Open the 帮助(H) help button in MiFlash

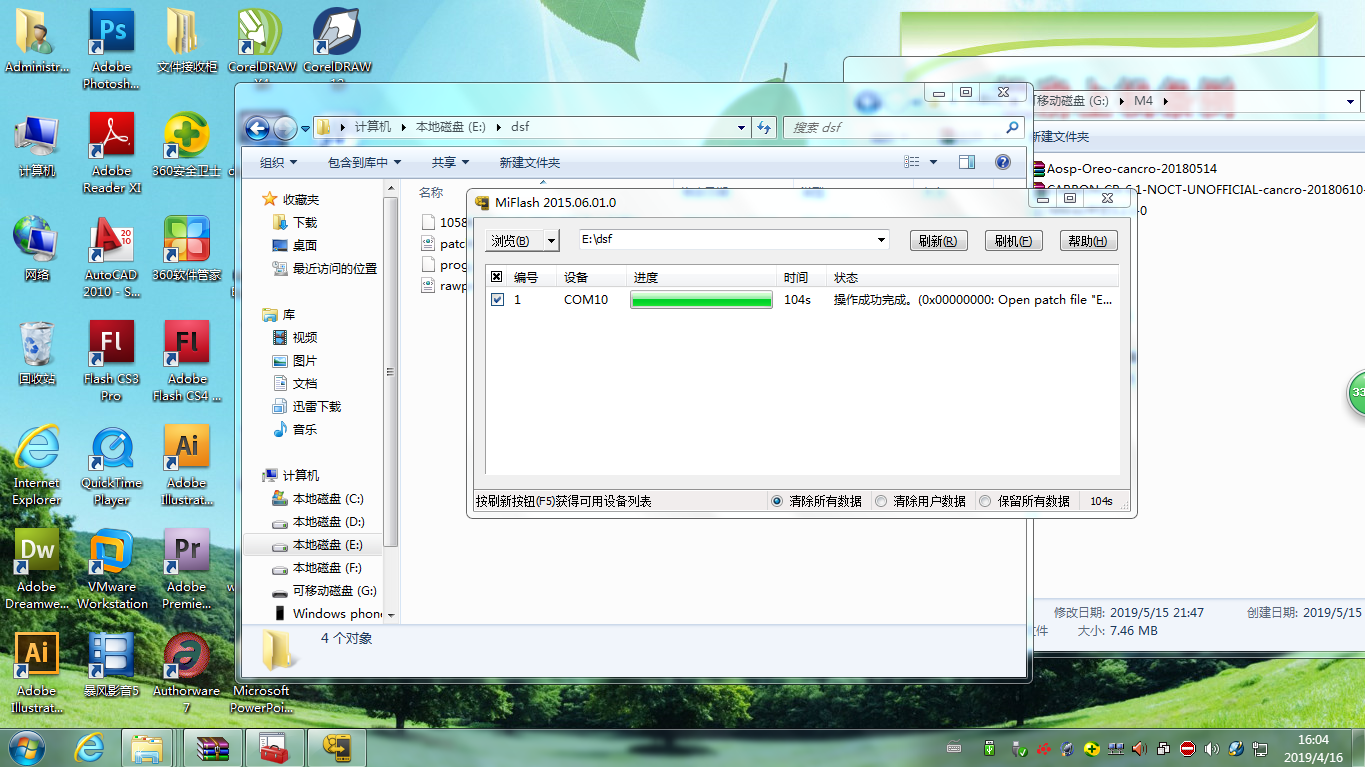click(x=1088, y=241)
